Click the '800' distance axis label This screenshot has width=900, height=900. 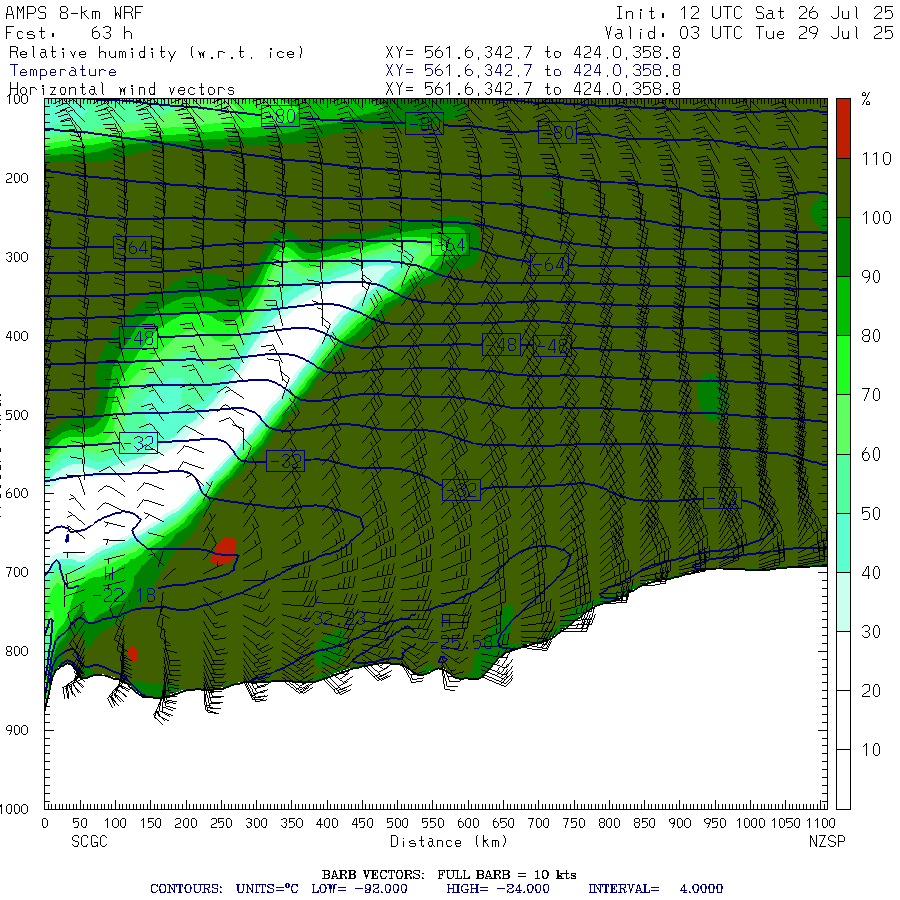[x=609, y=824]
